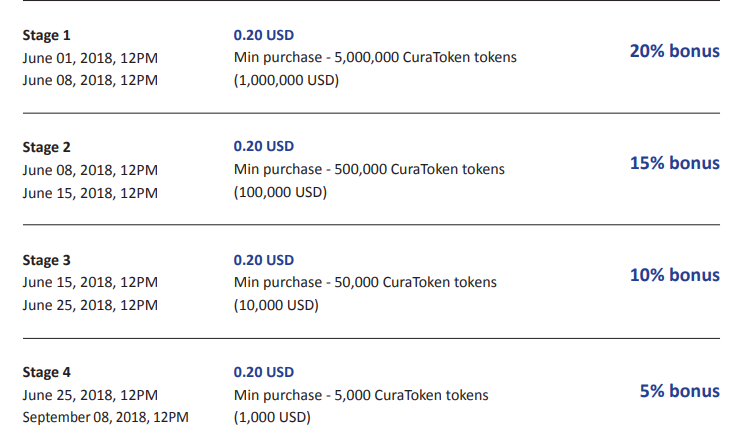Select the 15% bonus label
The image size is (746, 443).
pos(675,163)
